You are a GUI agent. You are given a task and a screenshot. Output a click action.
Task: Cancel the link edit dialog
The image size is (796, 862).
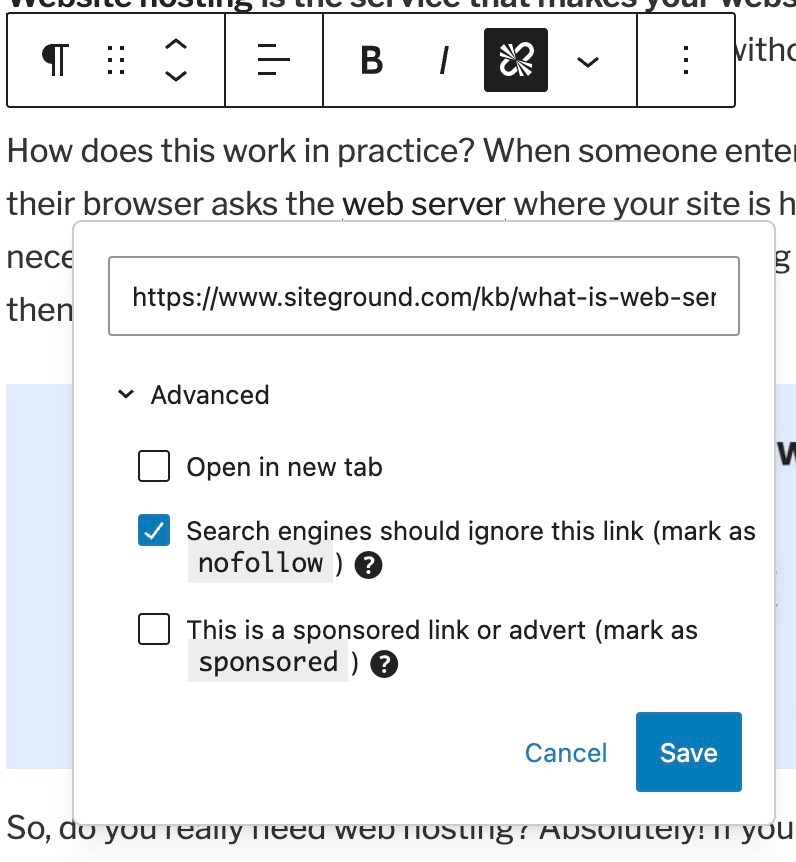[565, 752]
